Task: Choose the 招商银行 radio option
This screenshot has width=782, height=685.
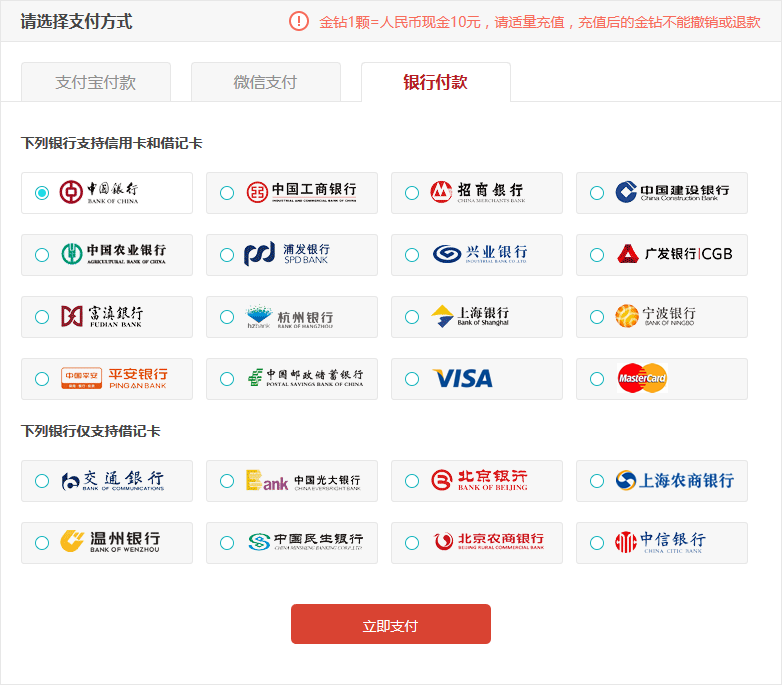Action: 412,193
